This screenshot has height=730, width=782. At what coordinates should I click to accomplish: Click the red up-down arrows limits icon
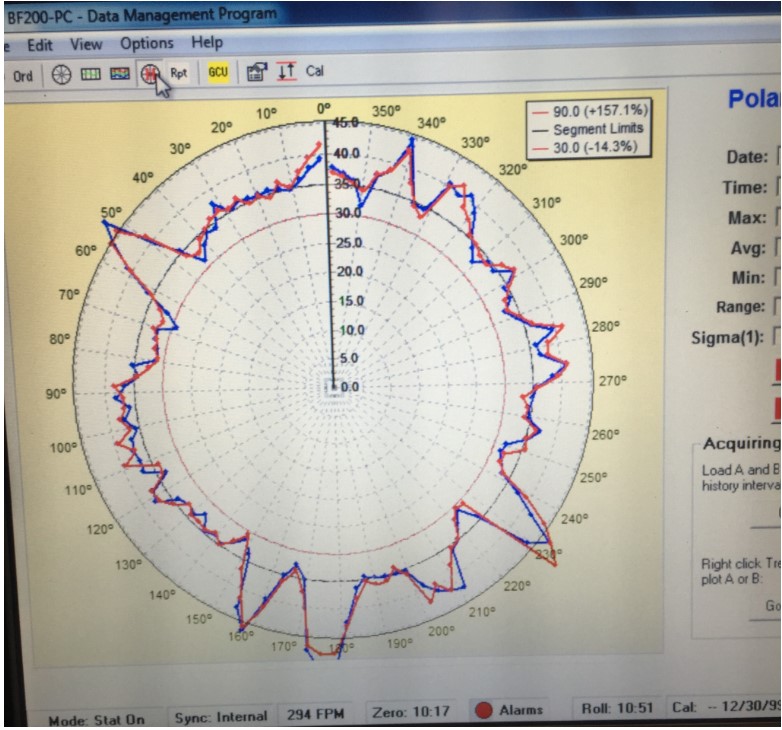285,72
